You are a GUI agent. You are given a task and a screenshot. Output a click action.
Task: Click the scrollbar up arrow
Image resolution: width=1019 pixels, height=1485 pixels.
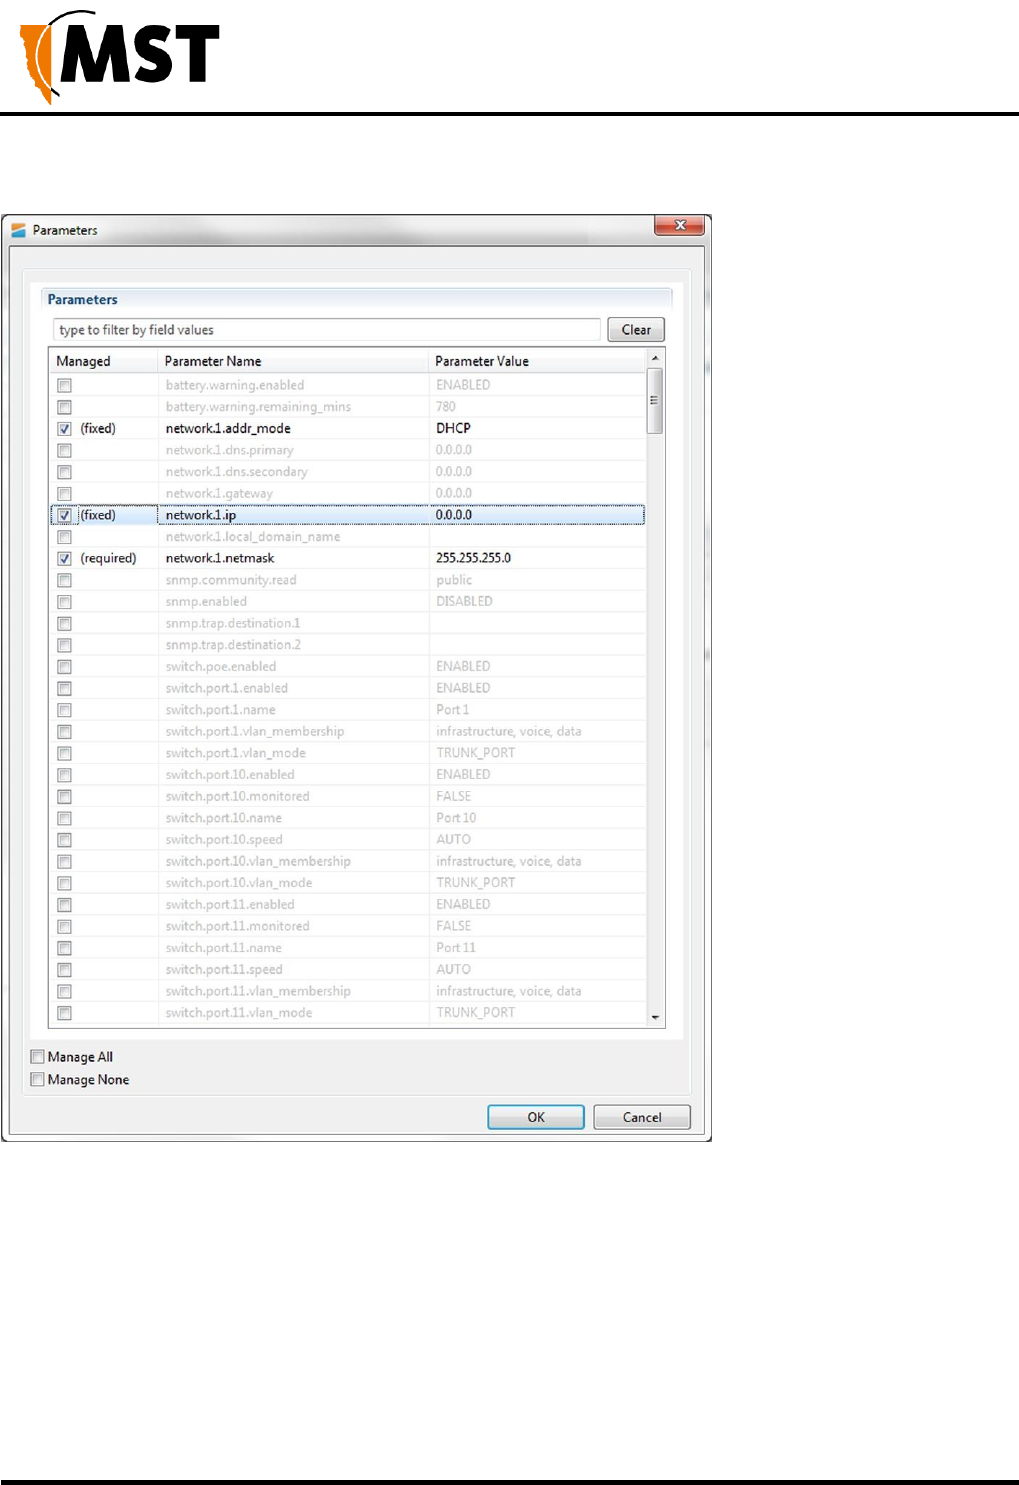point(655,358)
